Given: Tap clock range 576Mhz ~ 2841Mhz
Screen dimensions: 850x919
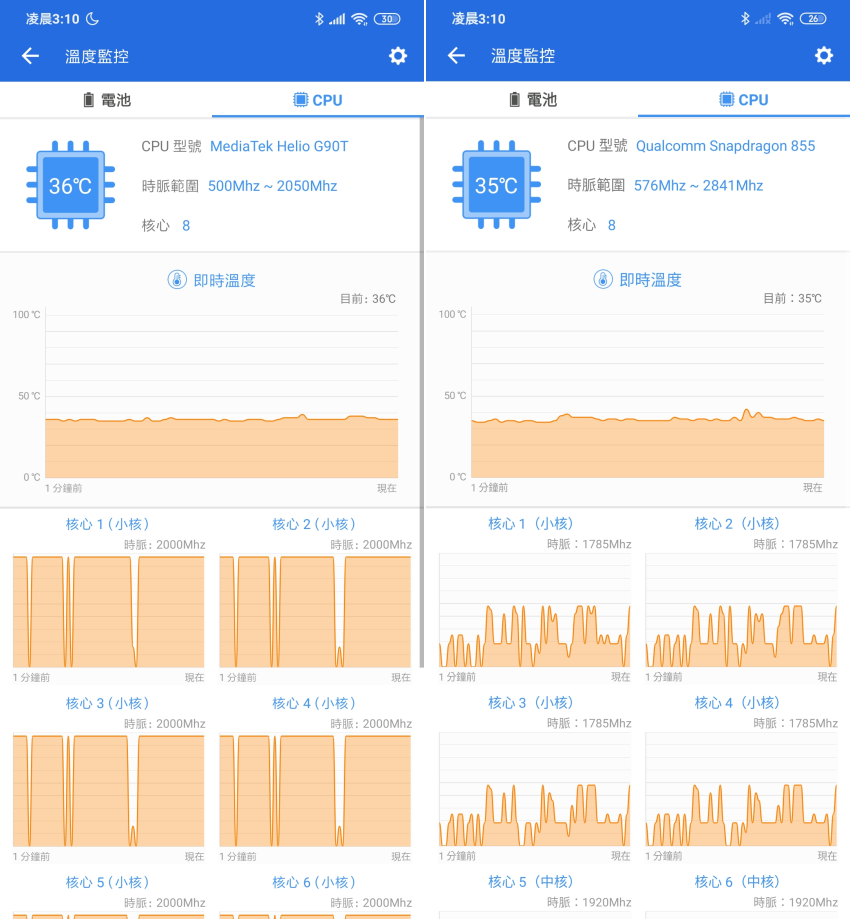Looking at the screenshot, I should (x=698, y=185).
